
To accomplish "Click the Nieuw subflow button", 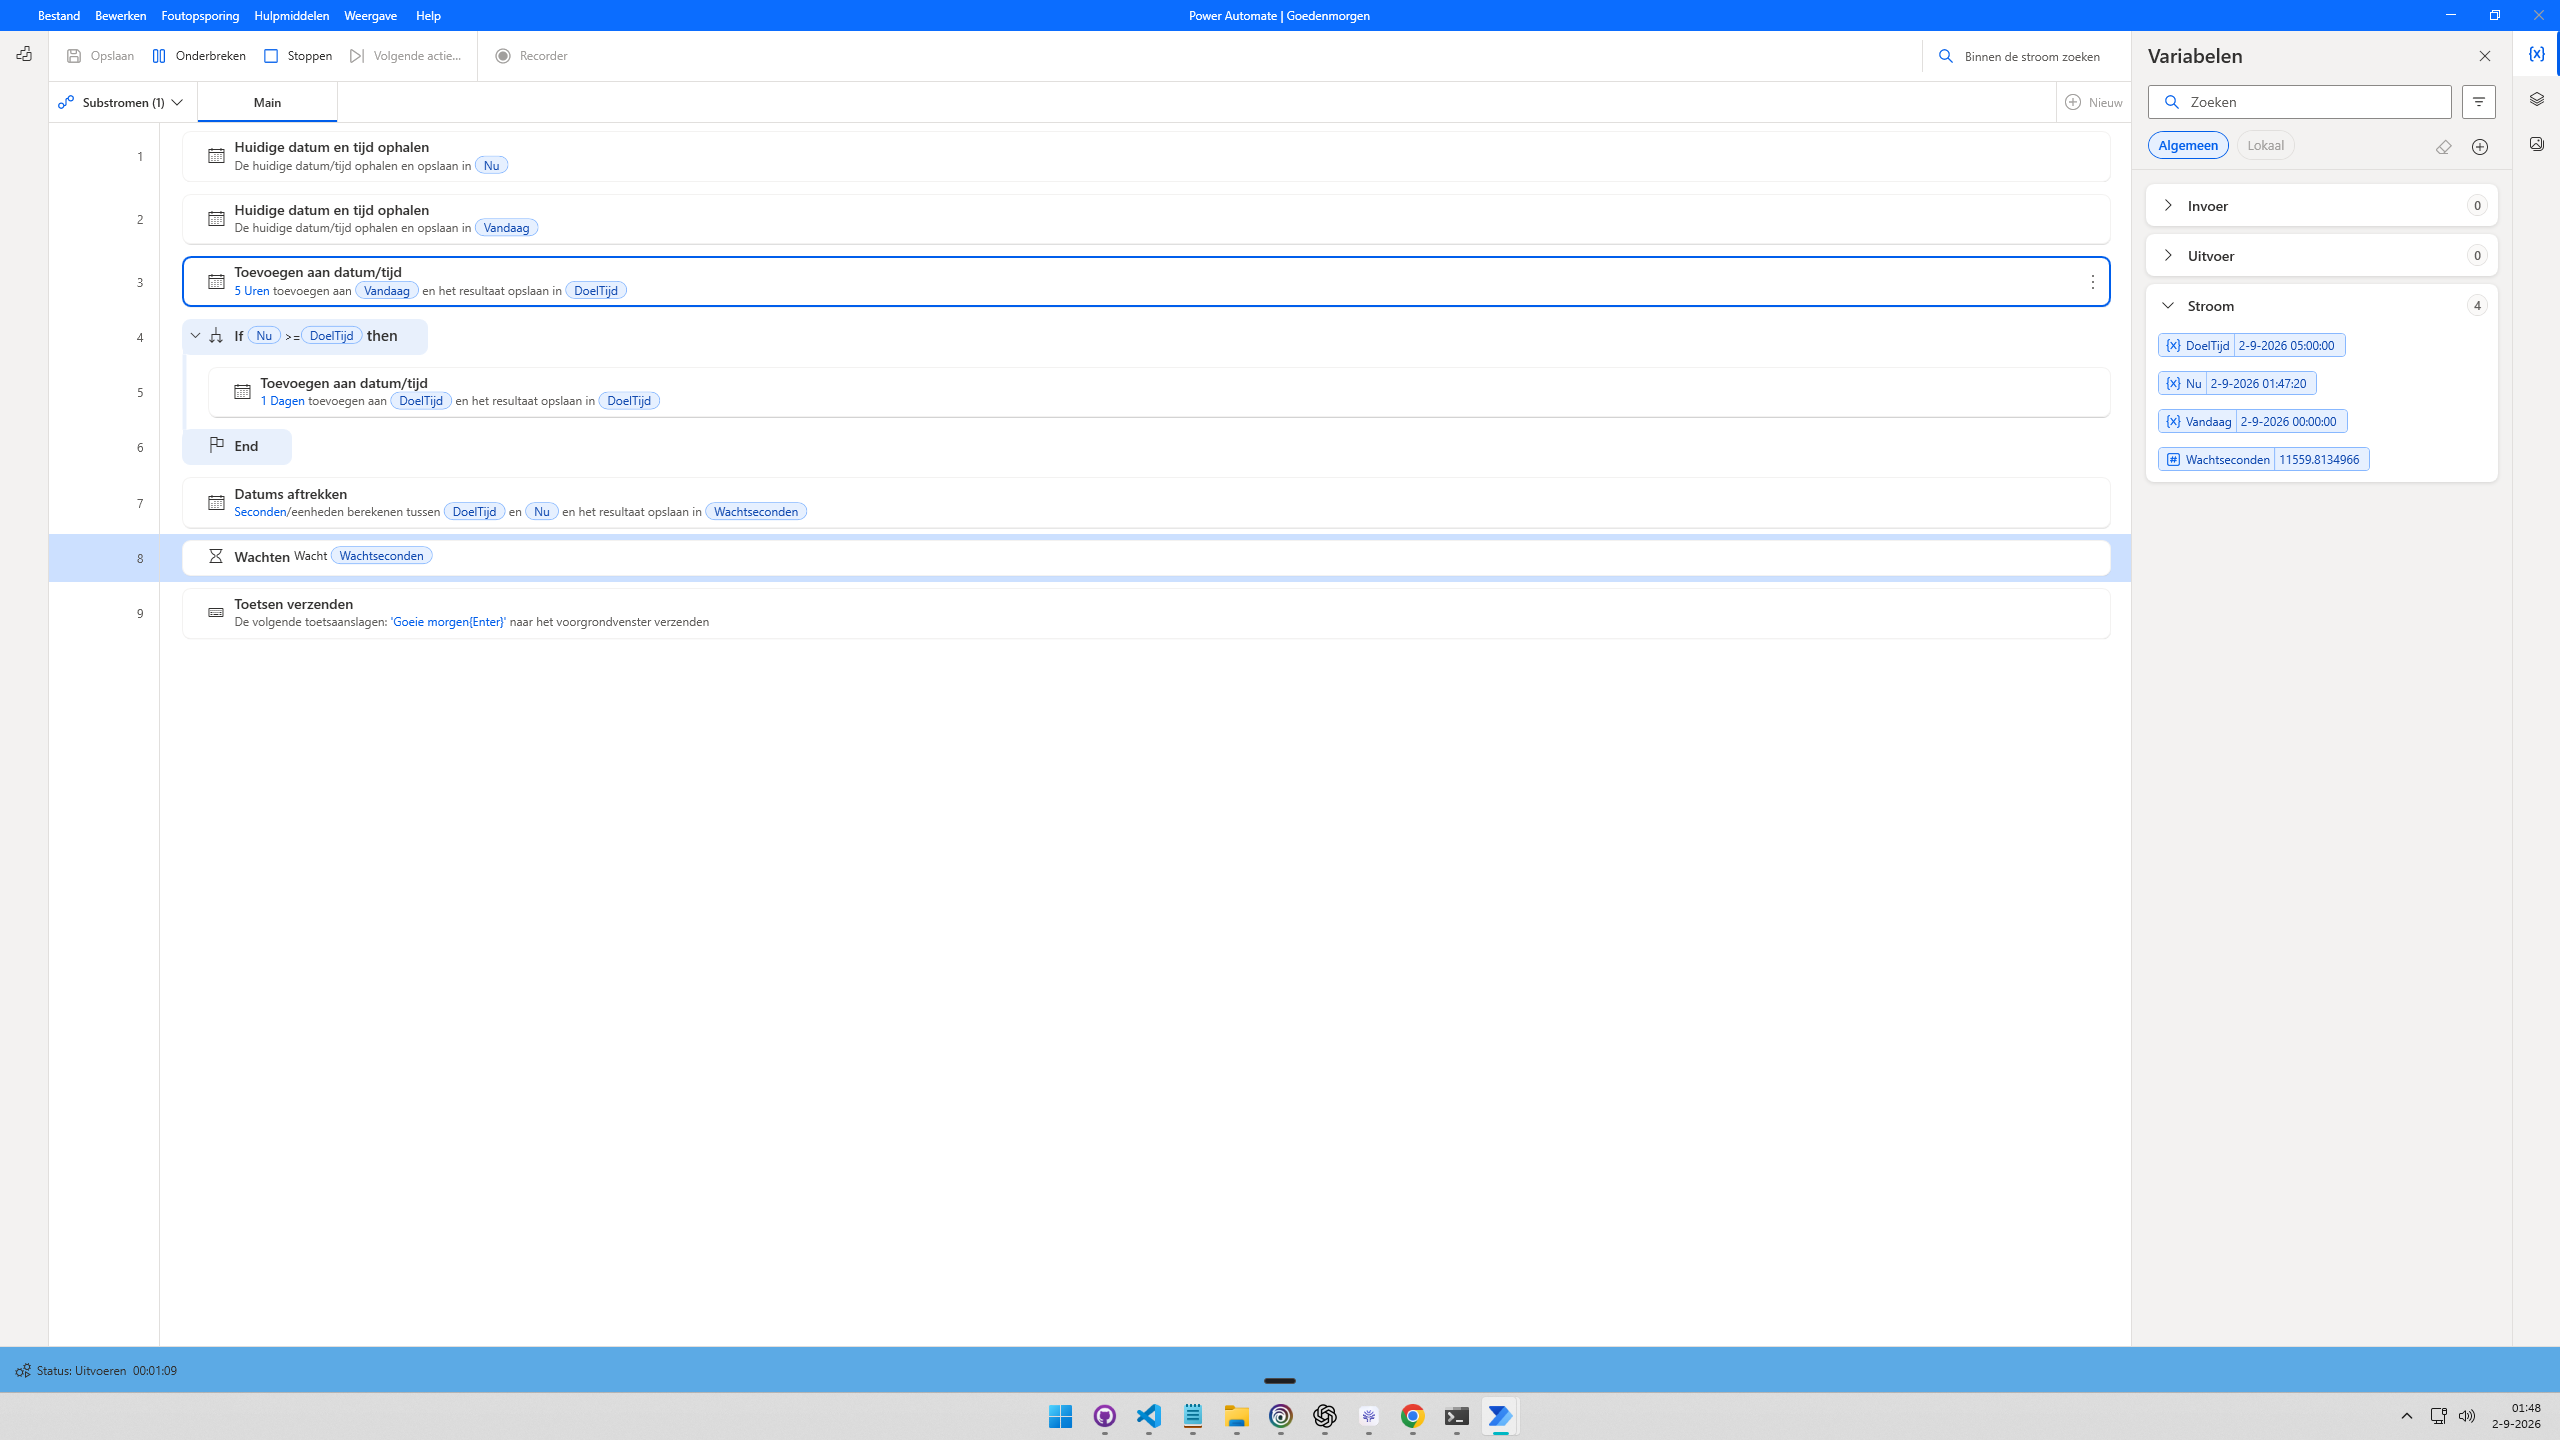I will tap(2093, 102).
